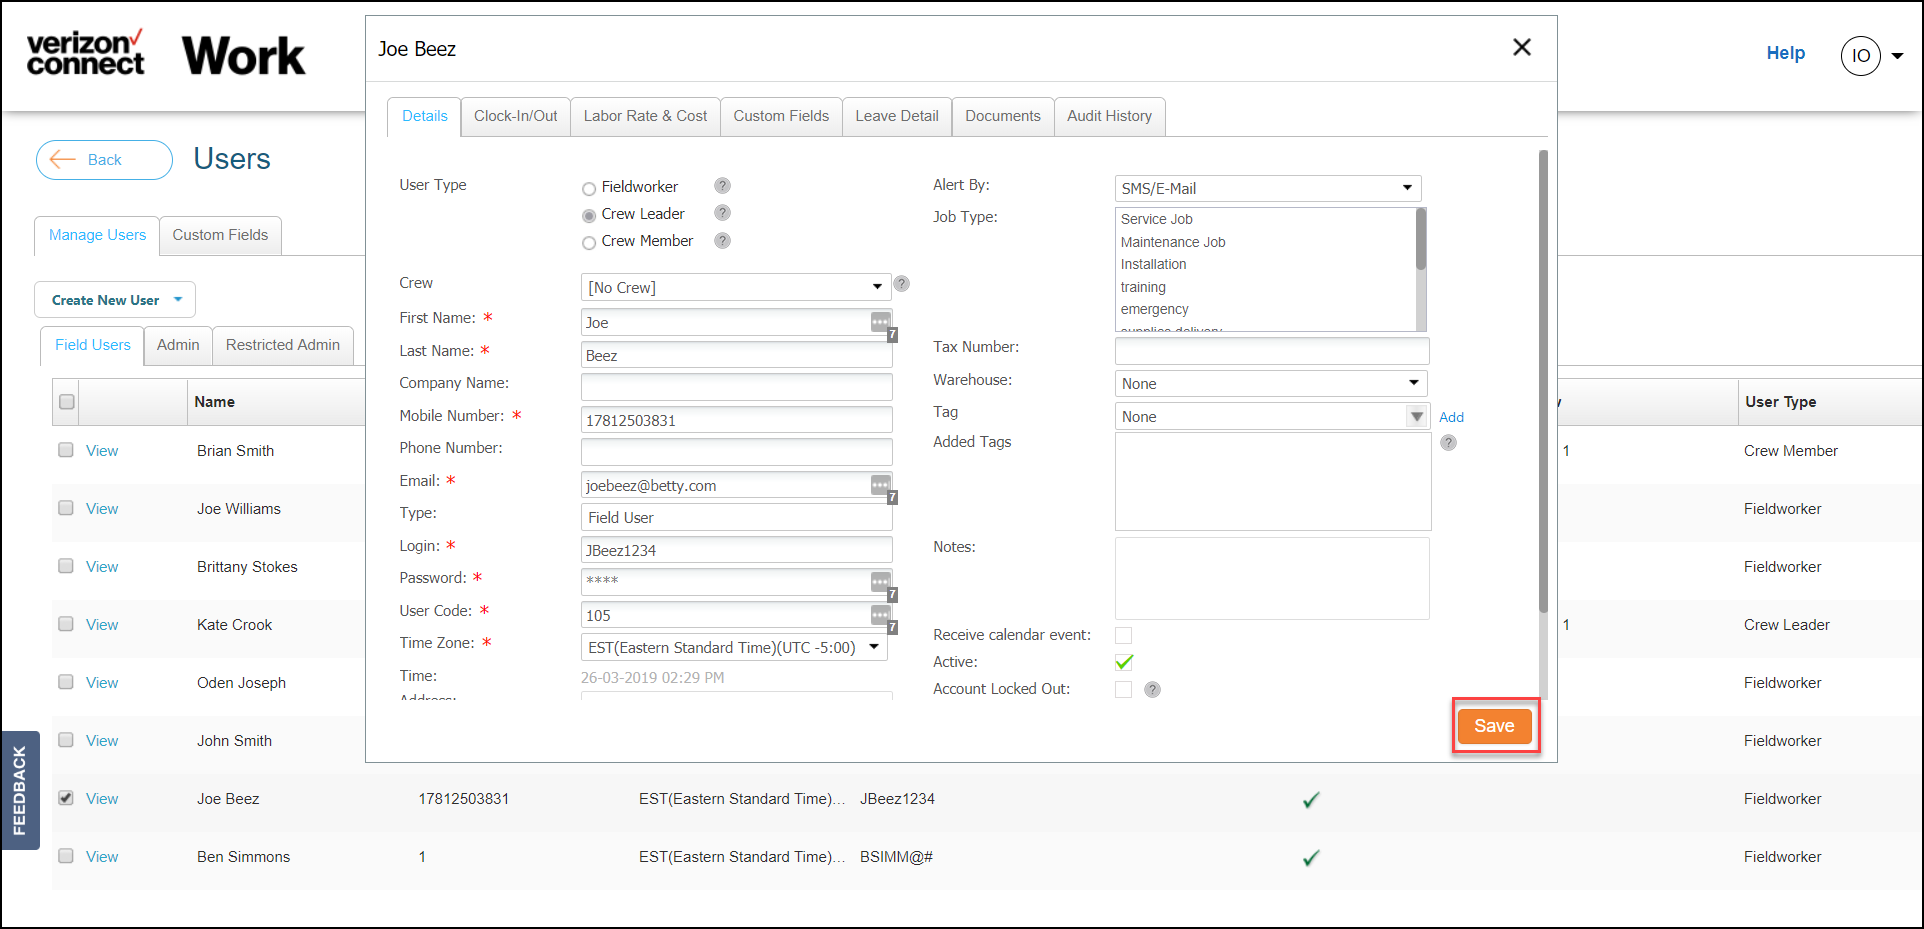Click the IO user avatar icon

click(1860, 56)
